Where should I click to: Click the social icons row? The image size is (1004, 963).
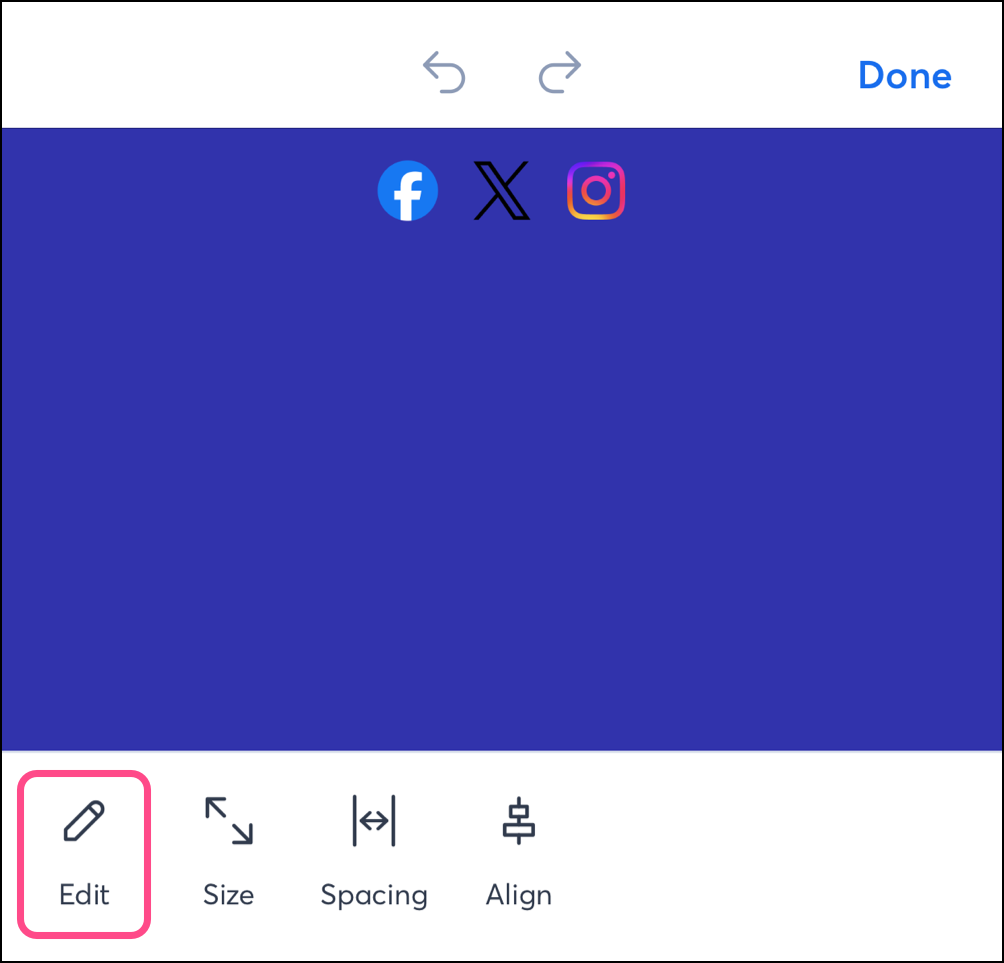pyautogui.click(x=502, y=190)
